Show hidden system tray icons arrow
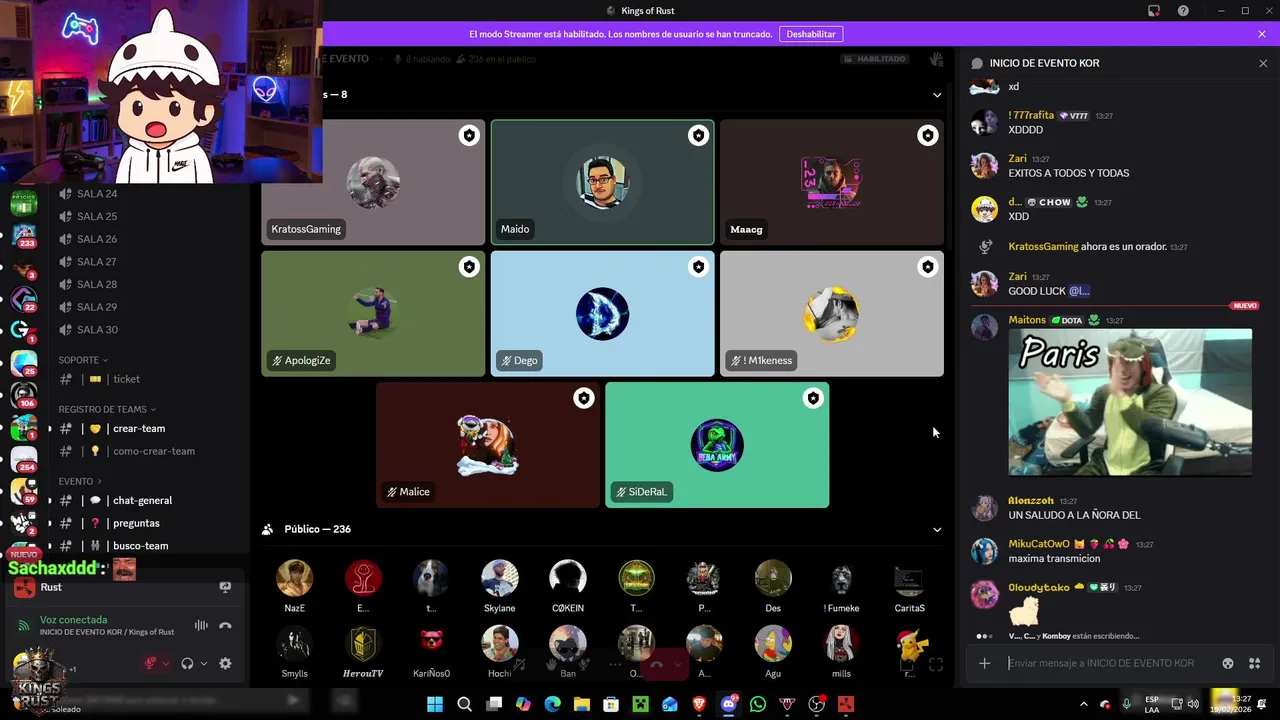 (x=1084, y=704)
